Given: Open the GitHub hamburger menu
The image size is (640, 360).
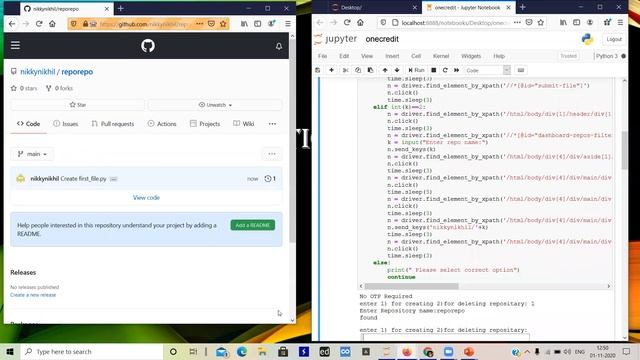Looking at the screenshot, I should 15,45.
